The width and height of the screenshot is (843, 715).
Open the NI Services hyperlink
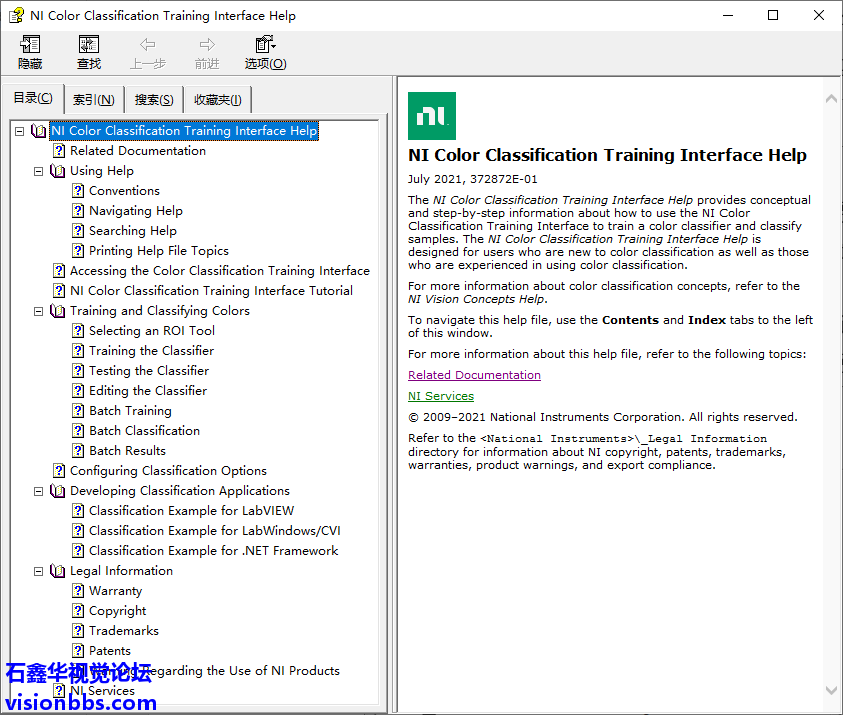pos(440,396)
